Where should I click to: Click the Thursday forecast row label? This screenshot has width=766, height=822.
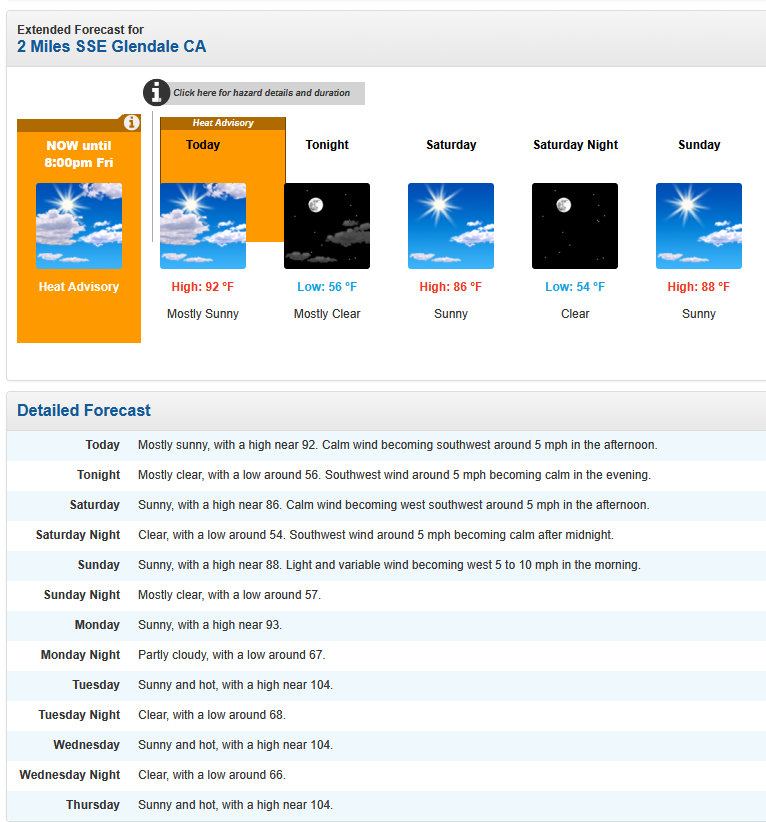point(93,805)
